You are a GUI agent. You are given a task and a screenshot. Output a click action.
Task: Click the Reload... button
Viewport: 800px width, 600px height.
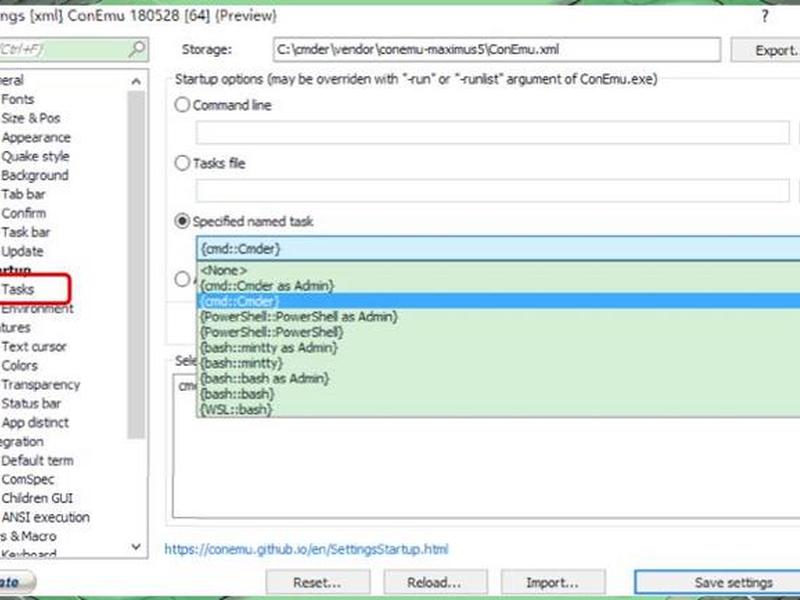tap(435, 582)
